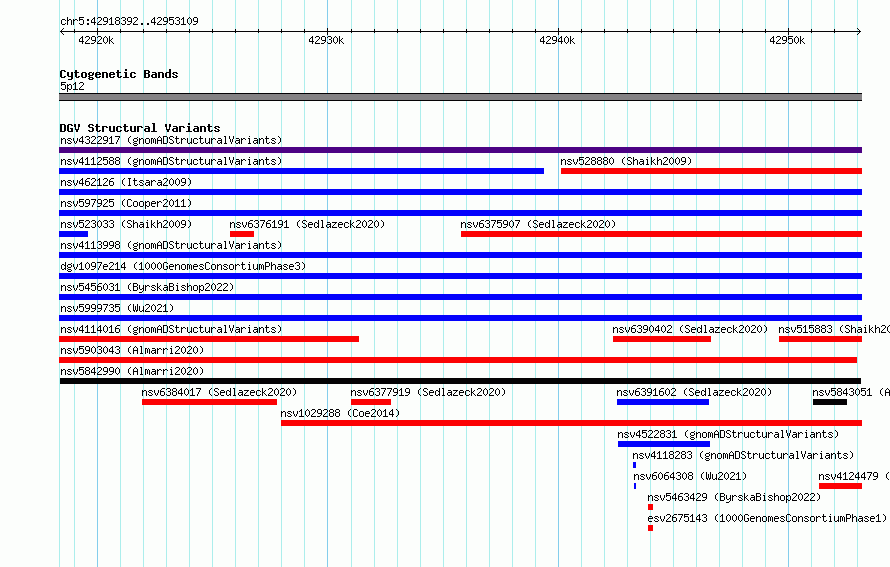Click the 42940k ruler position label
The image size is (890, 567).
(x=557, y=40)
